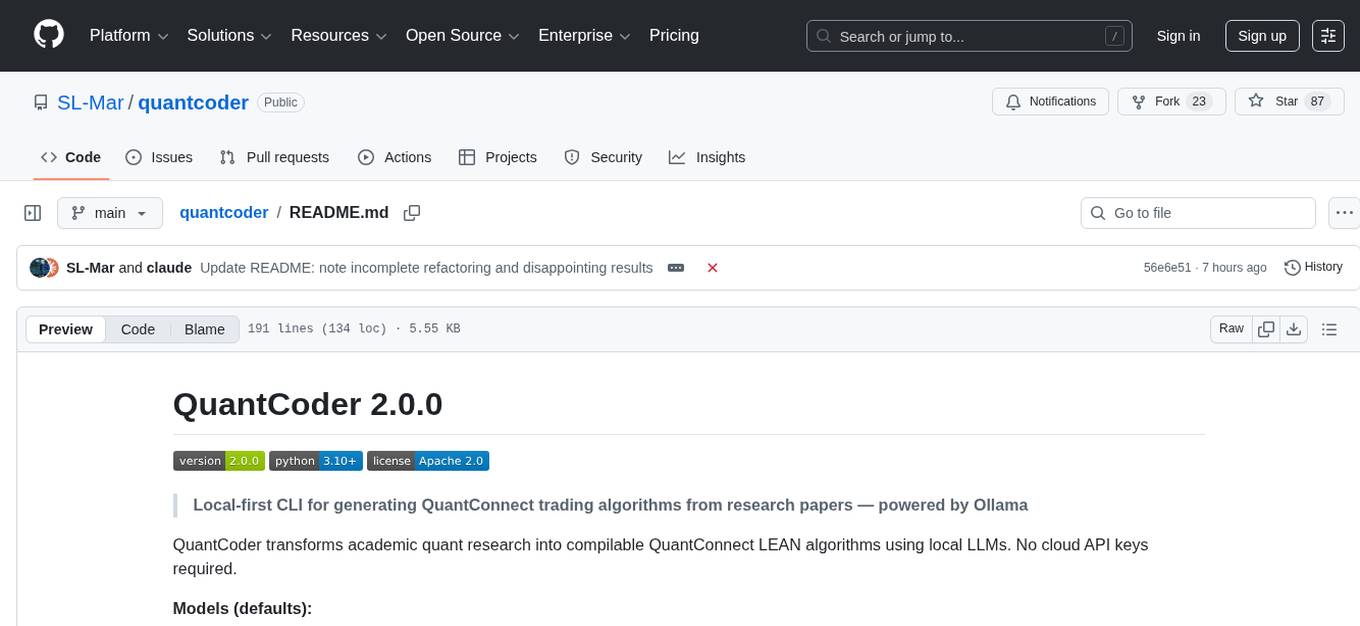Go to the Pull requests tab

(x=274, y=157)
